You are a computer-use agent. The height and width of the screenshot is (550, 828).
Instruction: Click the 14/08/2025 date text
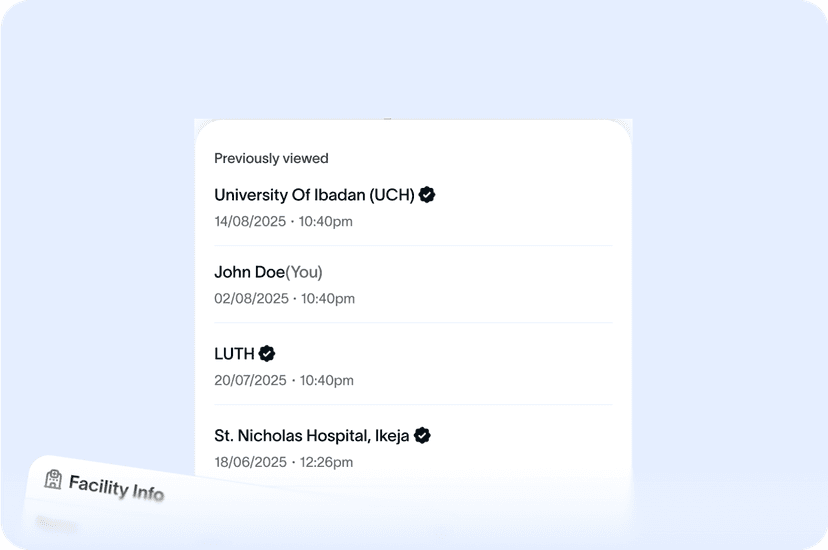[x=251, y=221]
